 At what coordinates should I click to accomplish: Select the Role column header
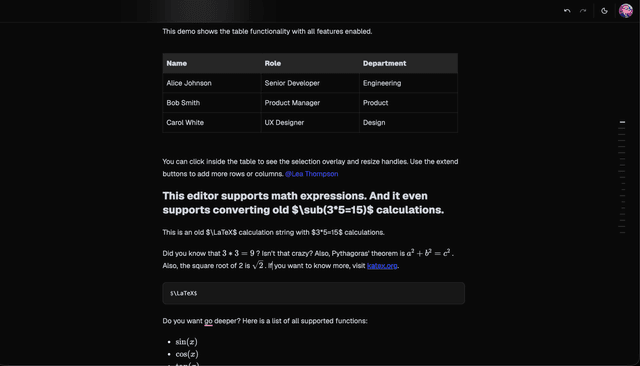tap(310, 63)
